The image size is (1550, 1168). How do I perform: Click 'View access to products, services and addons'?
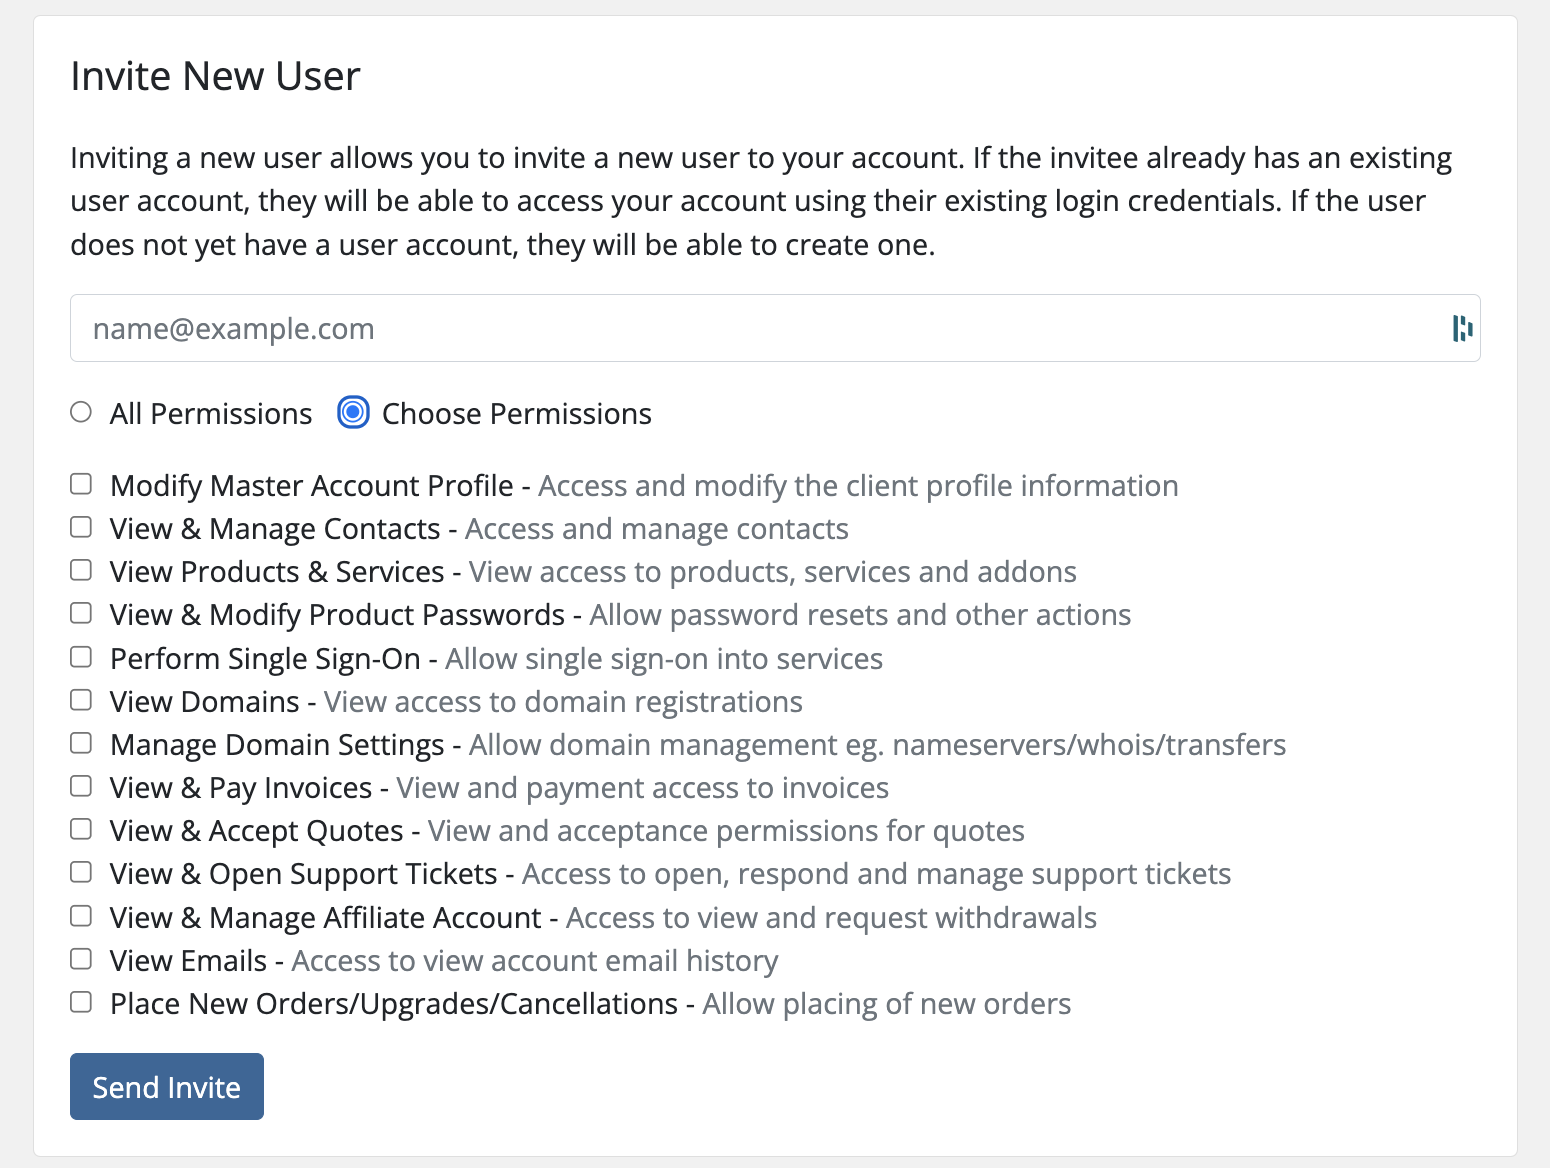point(773,572)
